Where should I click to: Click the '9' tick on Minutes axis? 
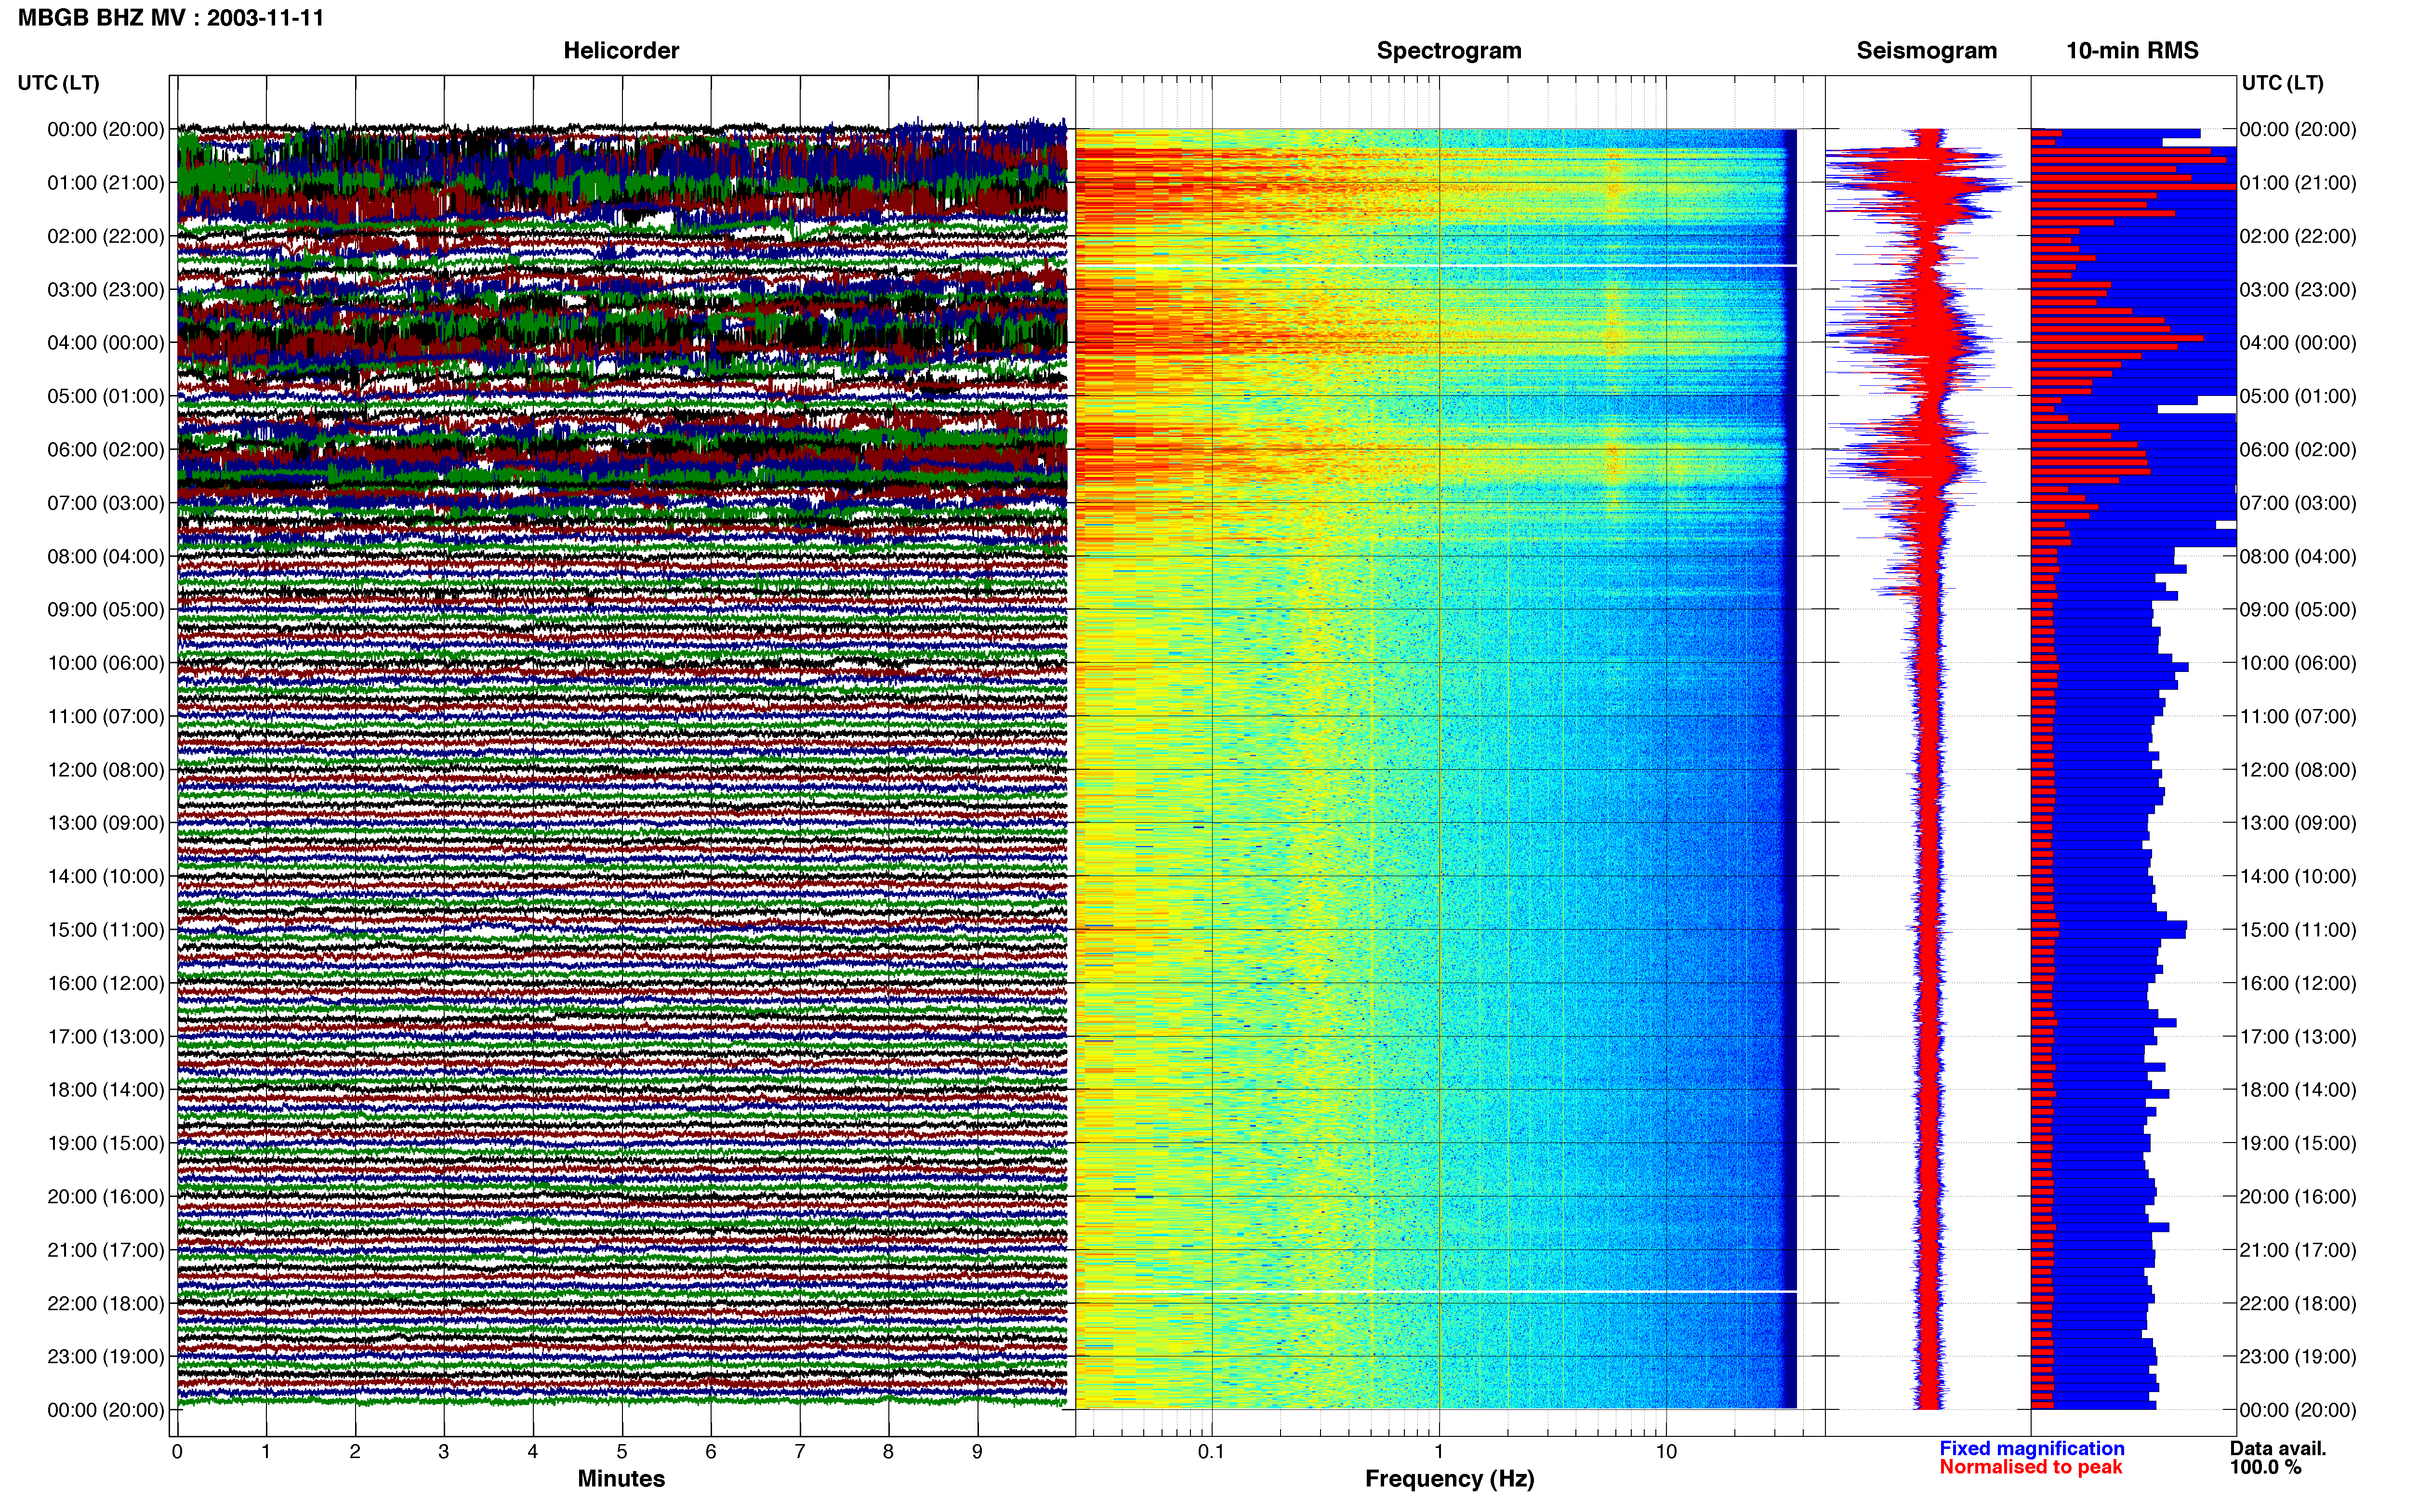pos(977,1451)
